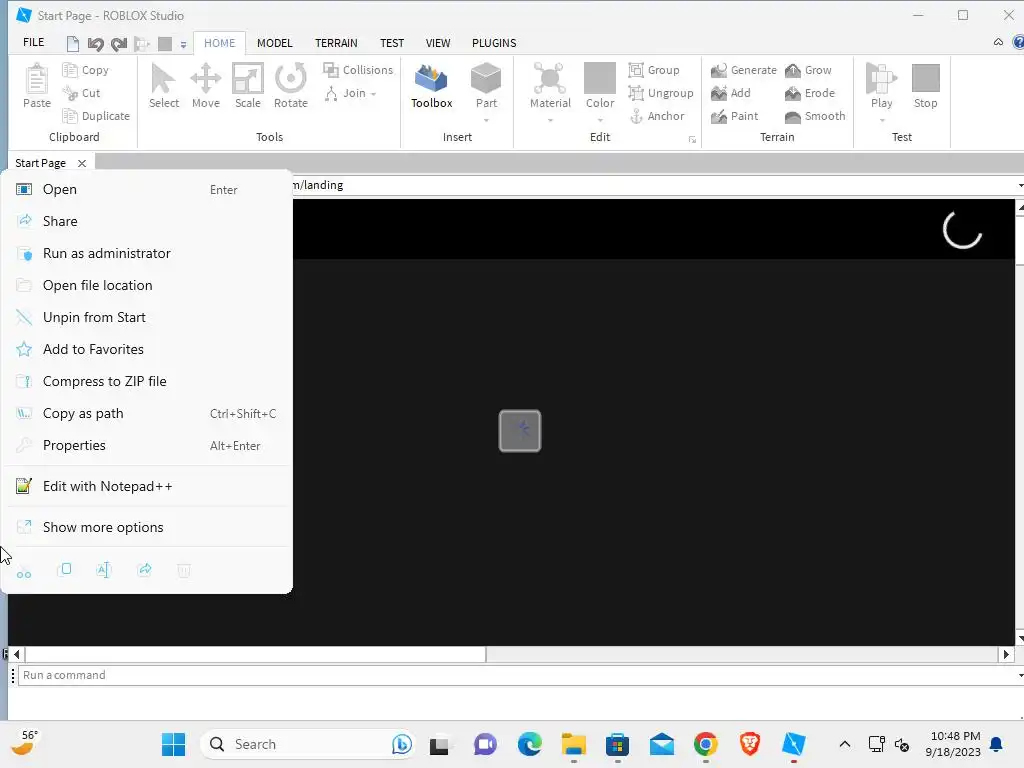This screenshot has width=1024, height=768.
Task: Expand the Material dropdown arrow
Action: 550,121
